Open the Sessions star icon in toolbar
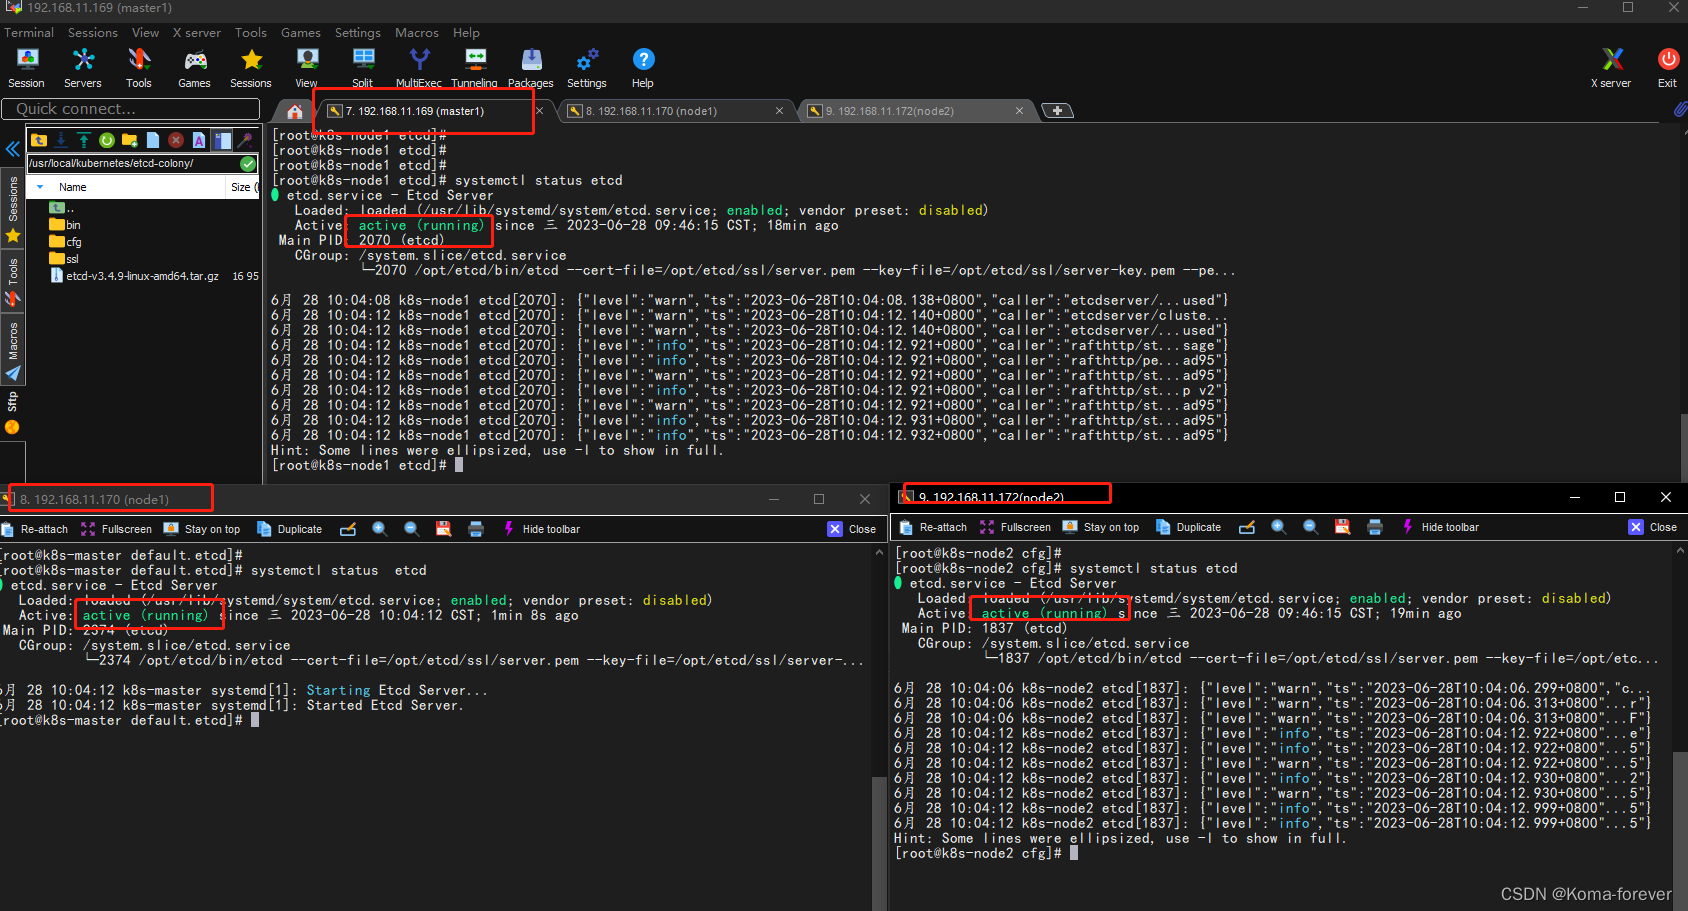This screenshot has height=911, width=1688. point(251,68)
